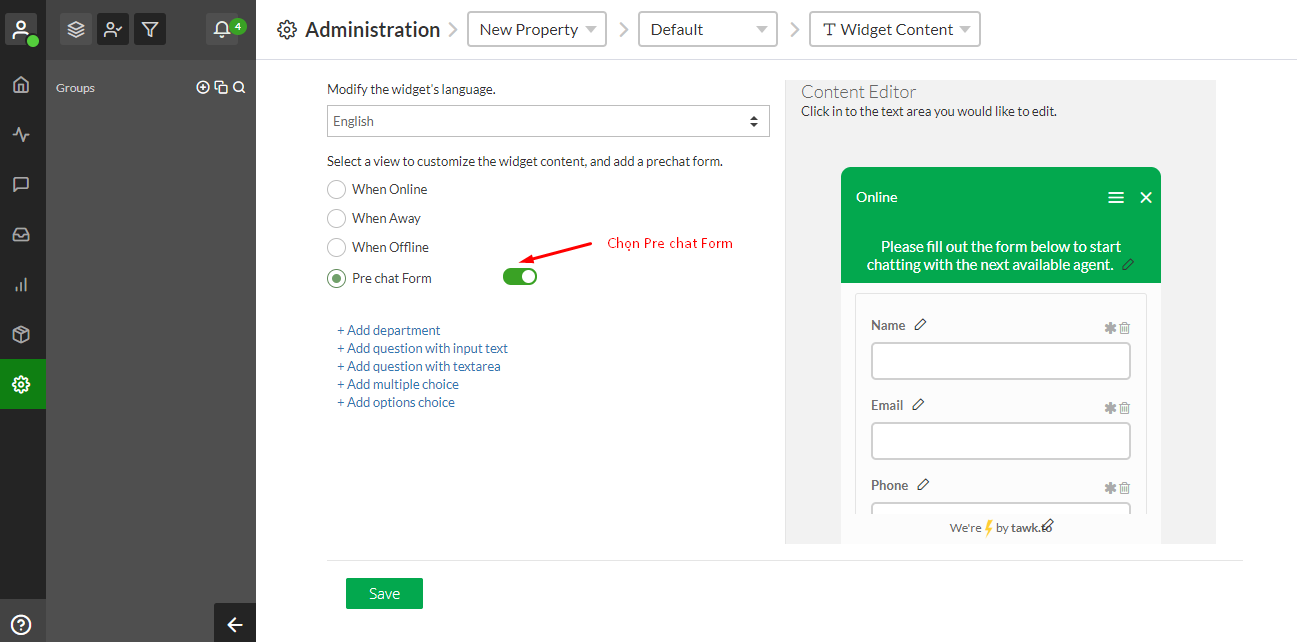Open the Administration gear icon in sidebar
The image size is (1297, 642).
click(22, 384)
